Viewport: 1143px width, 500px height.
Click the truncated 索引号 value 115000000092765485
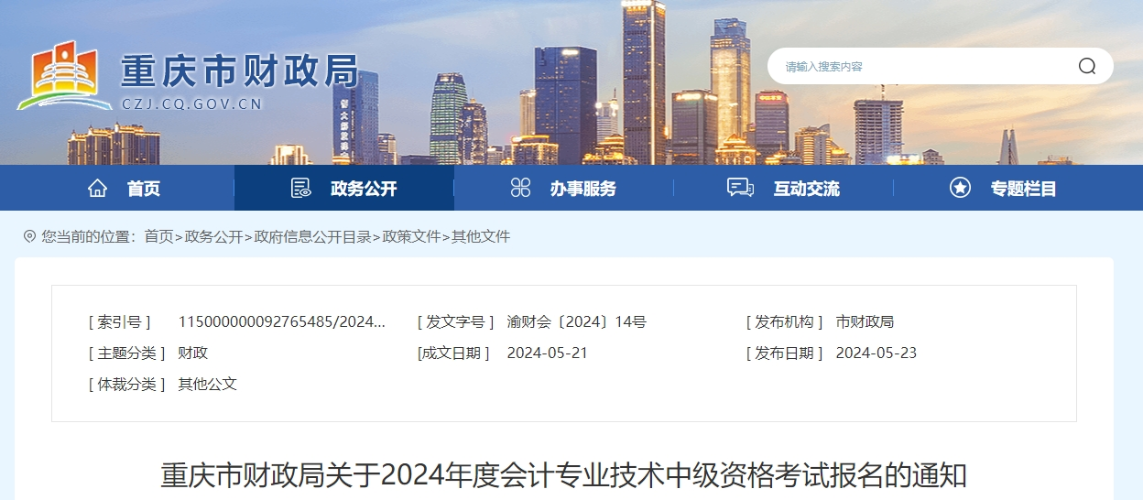[x=281, y=322]
